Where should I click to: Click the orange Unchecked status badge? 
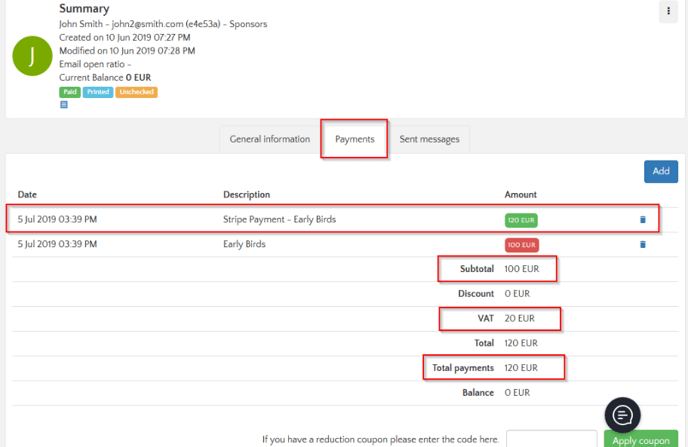[136, 92]
